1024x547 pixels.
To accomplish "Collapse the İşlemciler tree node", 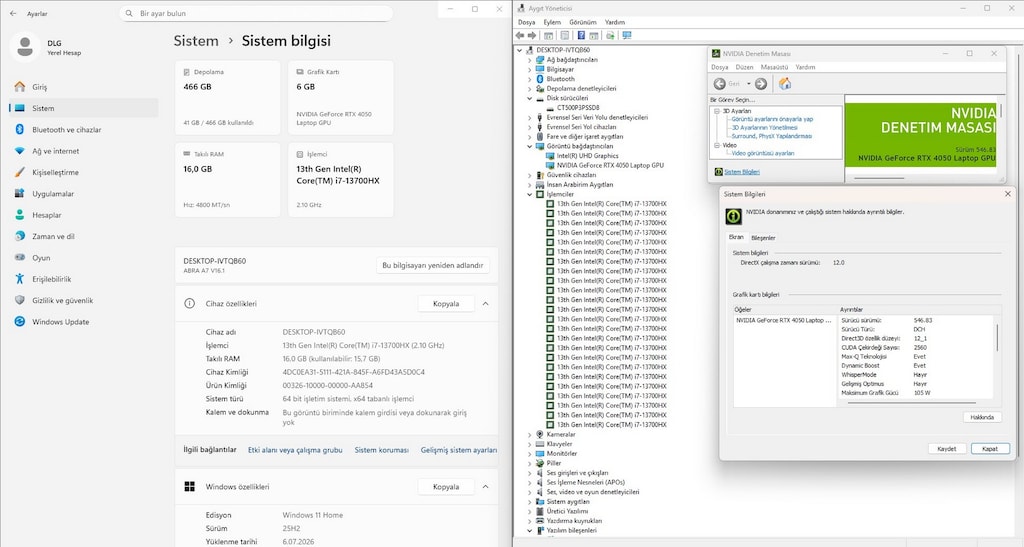I will click(530, 194).
